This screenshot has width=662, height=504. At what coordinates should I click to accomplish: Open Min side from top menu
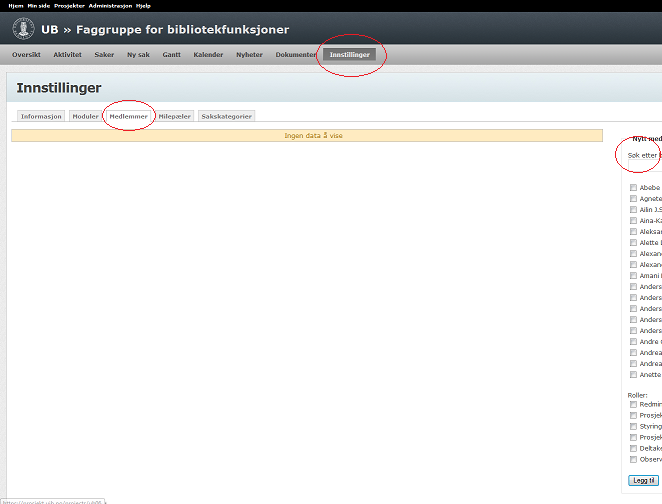pos(38,5)
